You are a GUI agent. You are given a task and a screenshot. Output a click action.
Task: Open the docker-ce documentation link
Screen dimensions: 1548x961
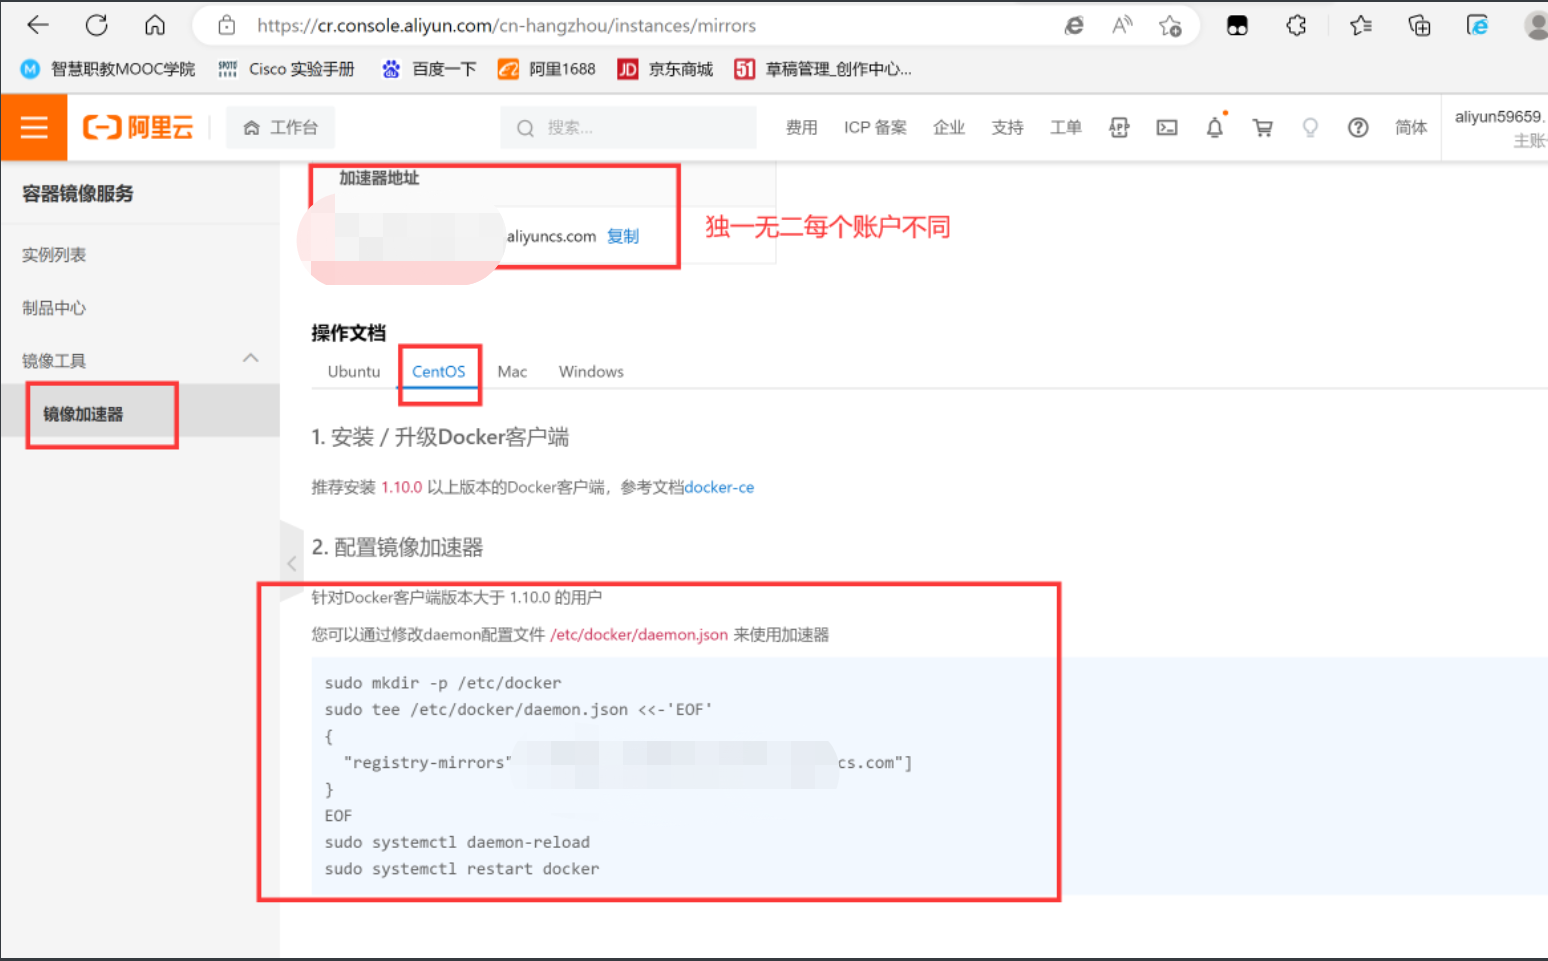pyautogui.click(x=719, y=487)
